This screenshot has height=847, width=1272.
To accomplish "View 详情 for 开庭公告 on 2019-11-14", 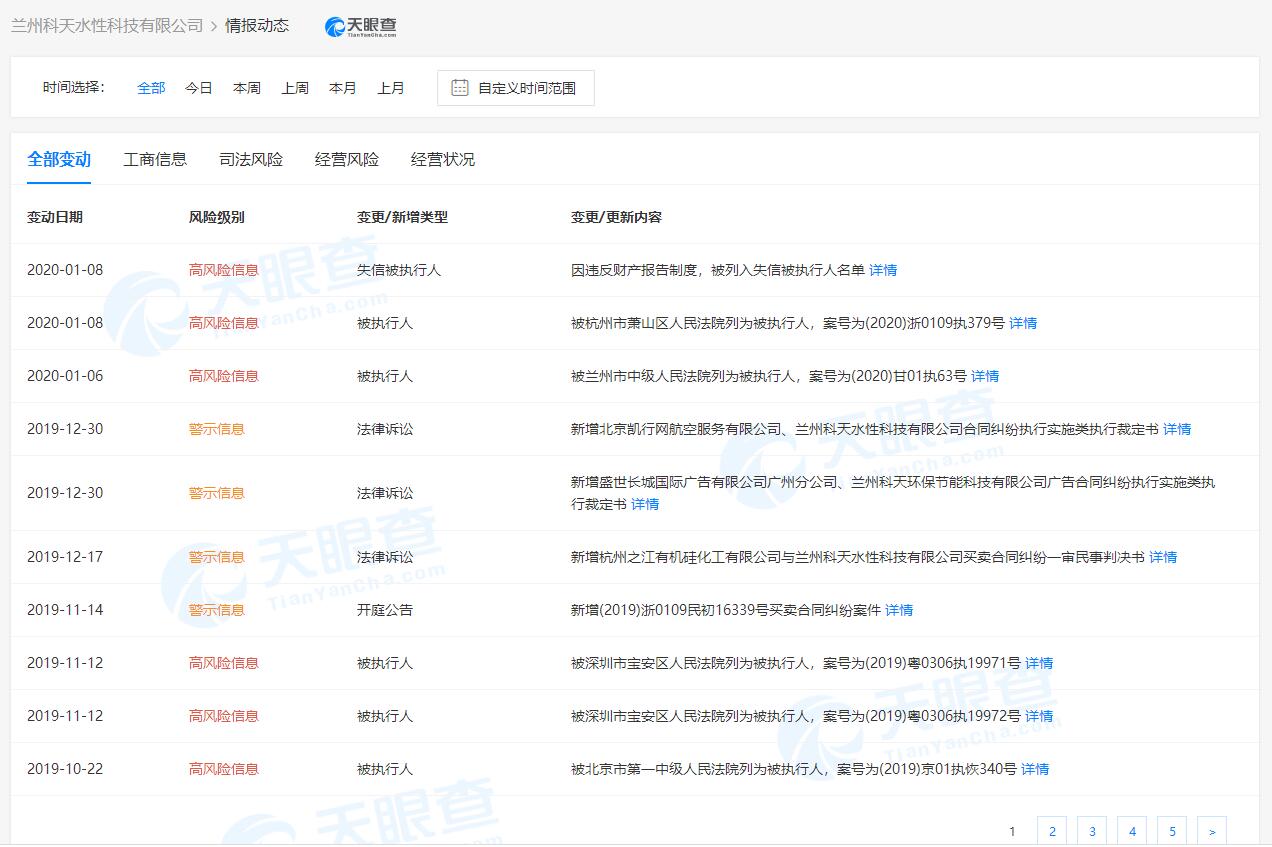I will pyautogui.click(x=899, y=610).
